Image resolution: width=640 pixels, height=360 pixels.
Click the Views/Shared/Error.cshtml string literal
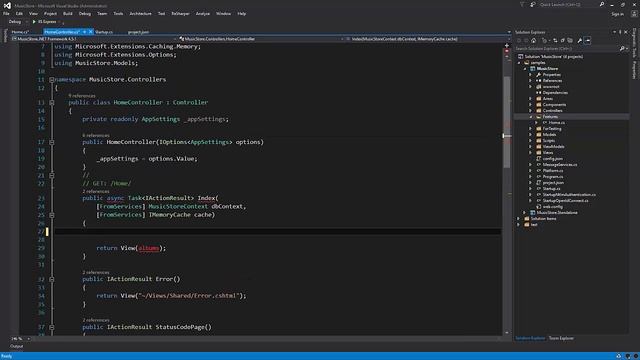coord(189,296)
